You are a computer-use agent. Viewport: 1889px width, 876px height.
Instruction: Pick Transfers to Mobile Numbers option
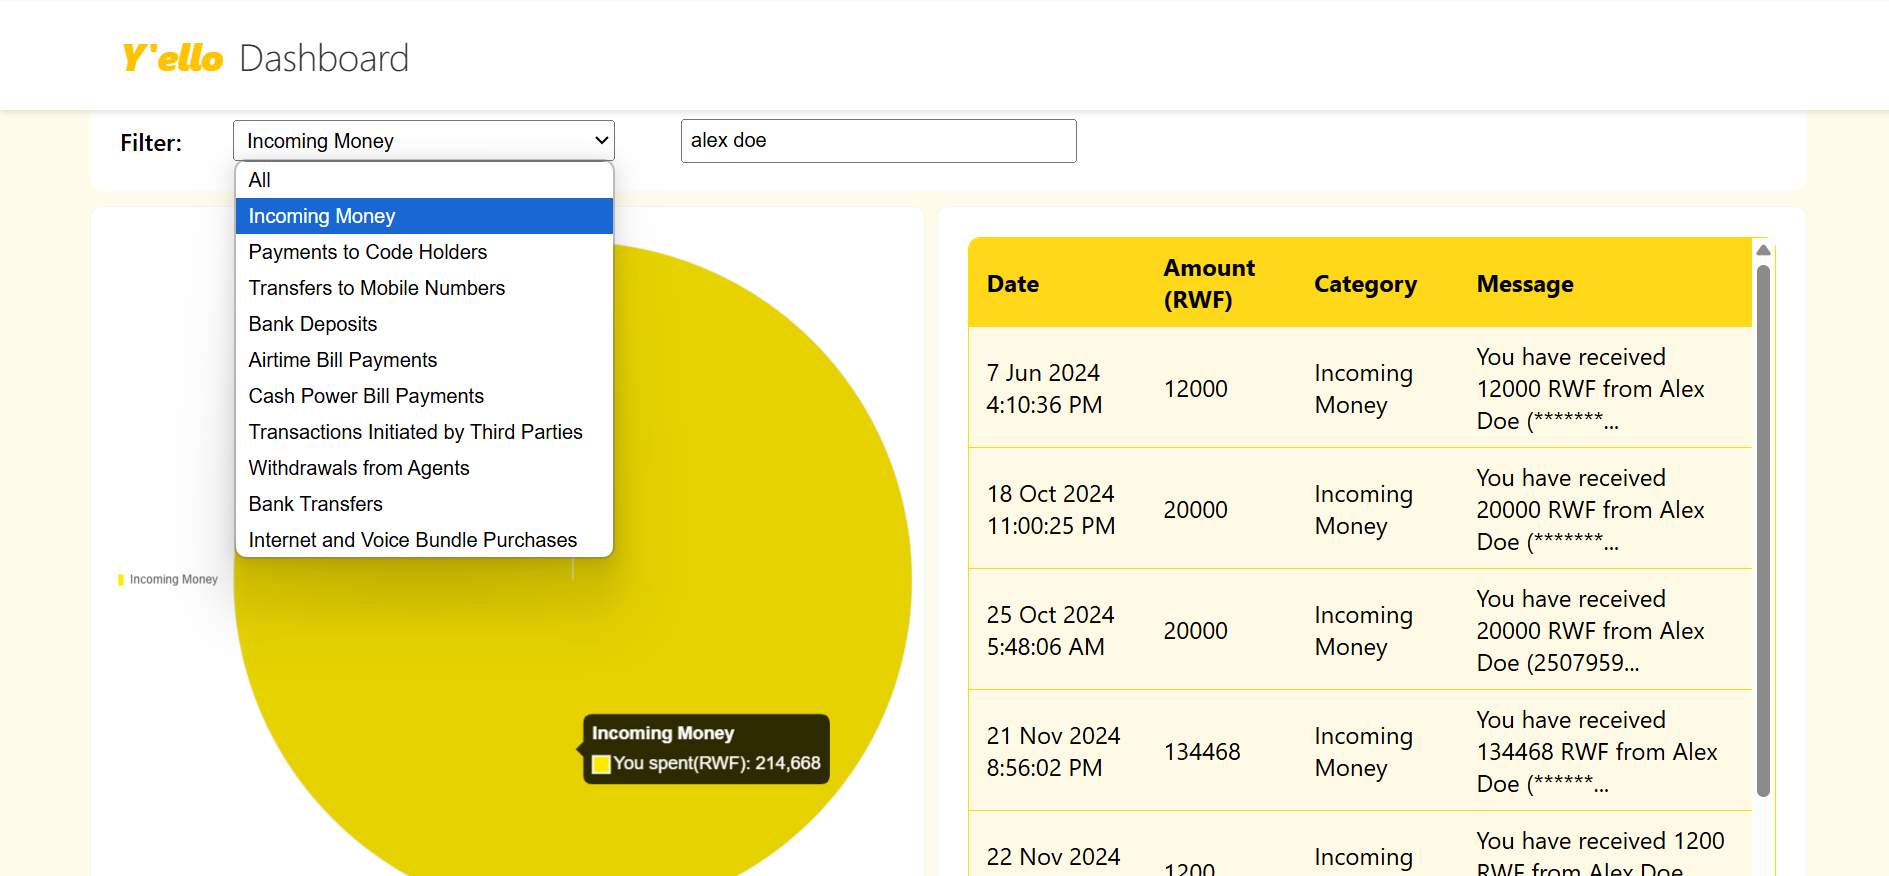click(377, 288)
